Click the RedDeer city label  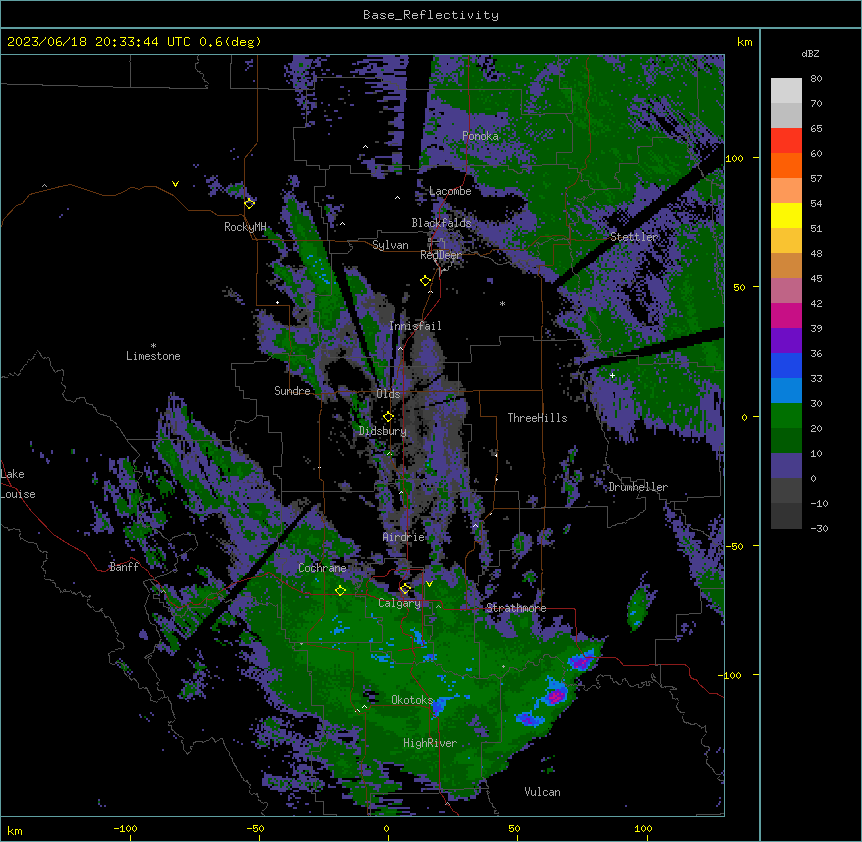tap(441, 254)
